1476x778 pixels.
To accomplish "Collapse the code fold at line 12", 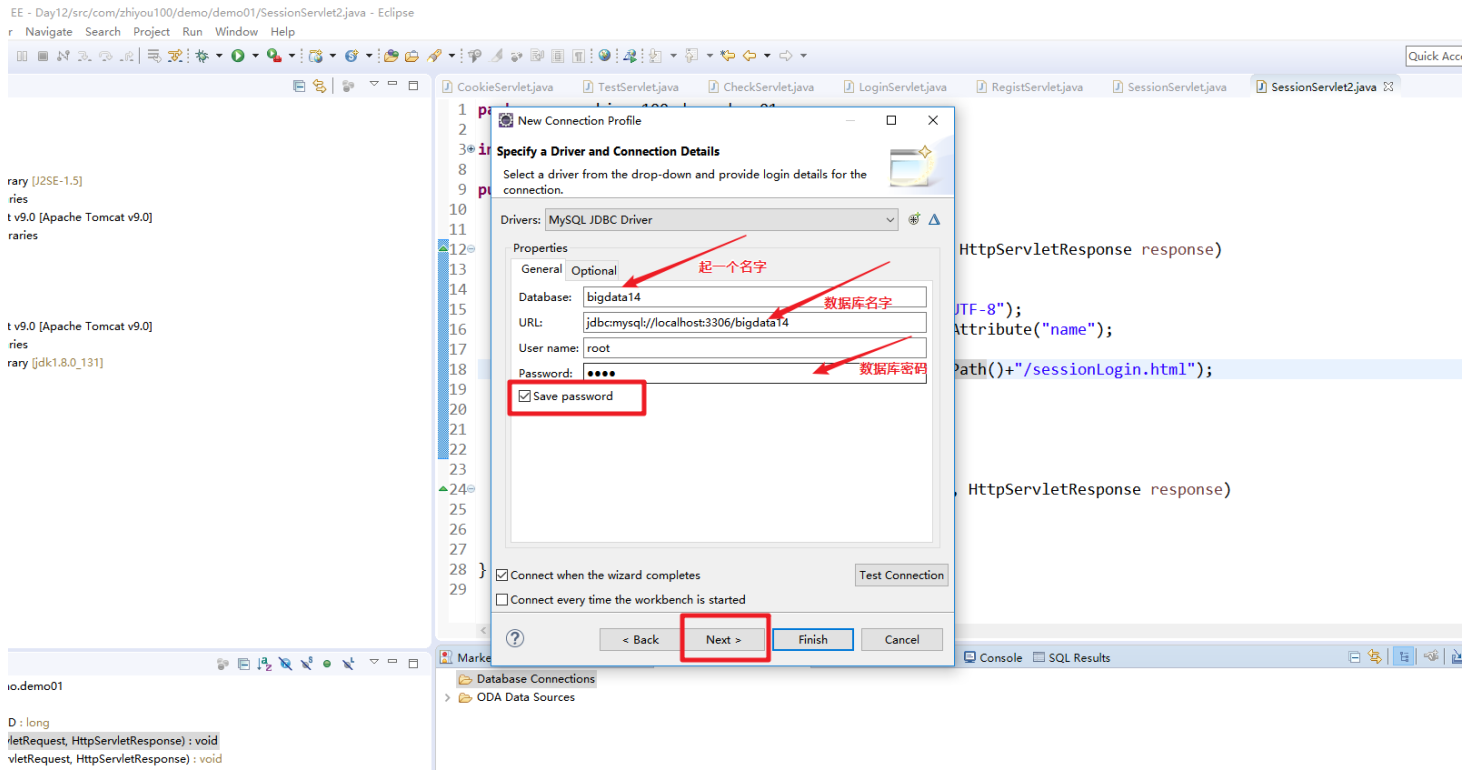I will pos(471,249).
